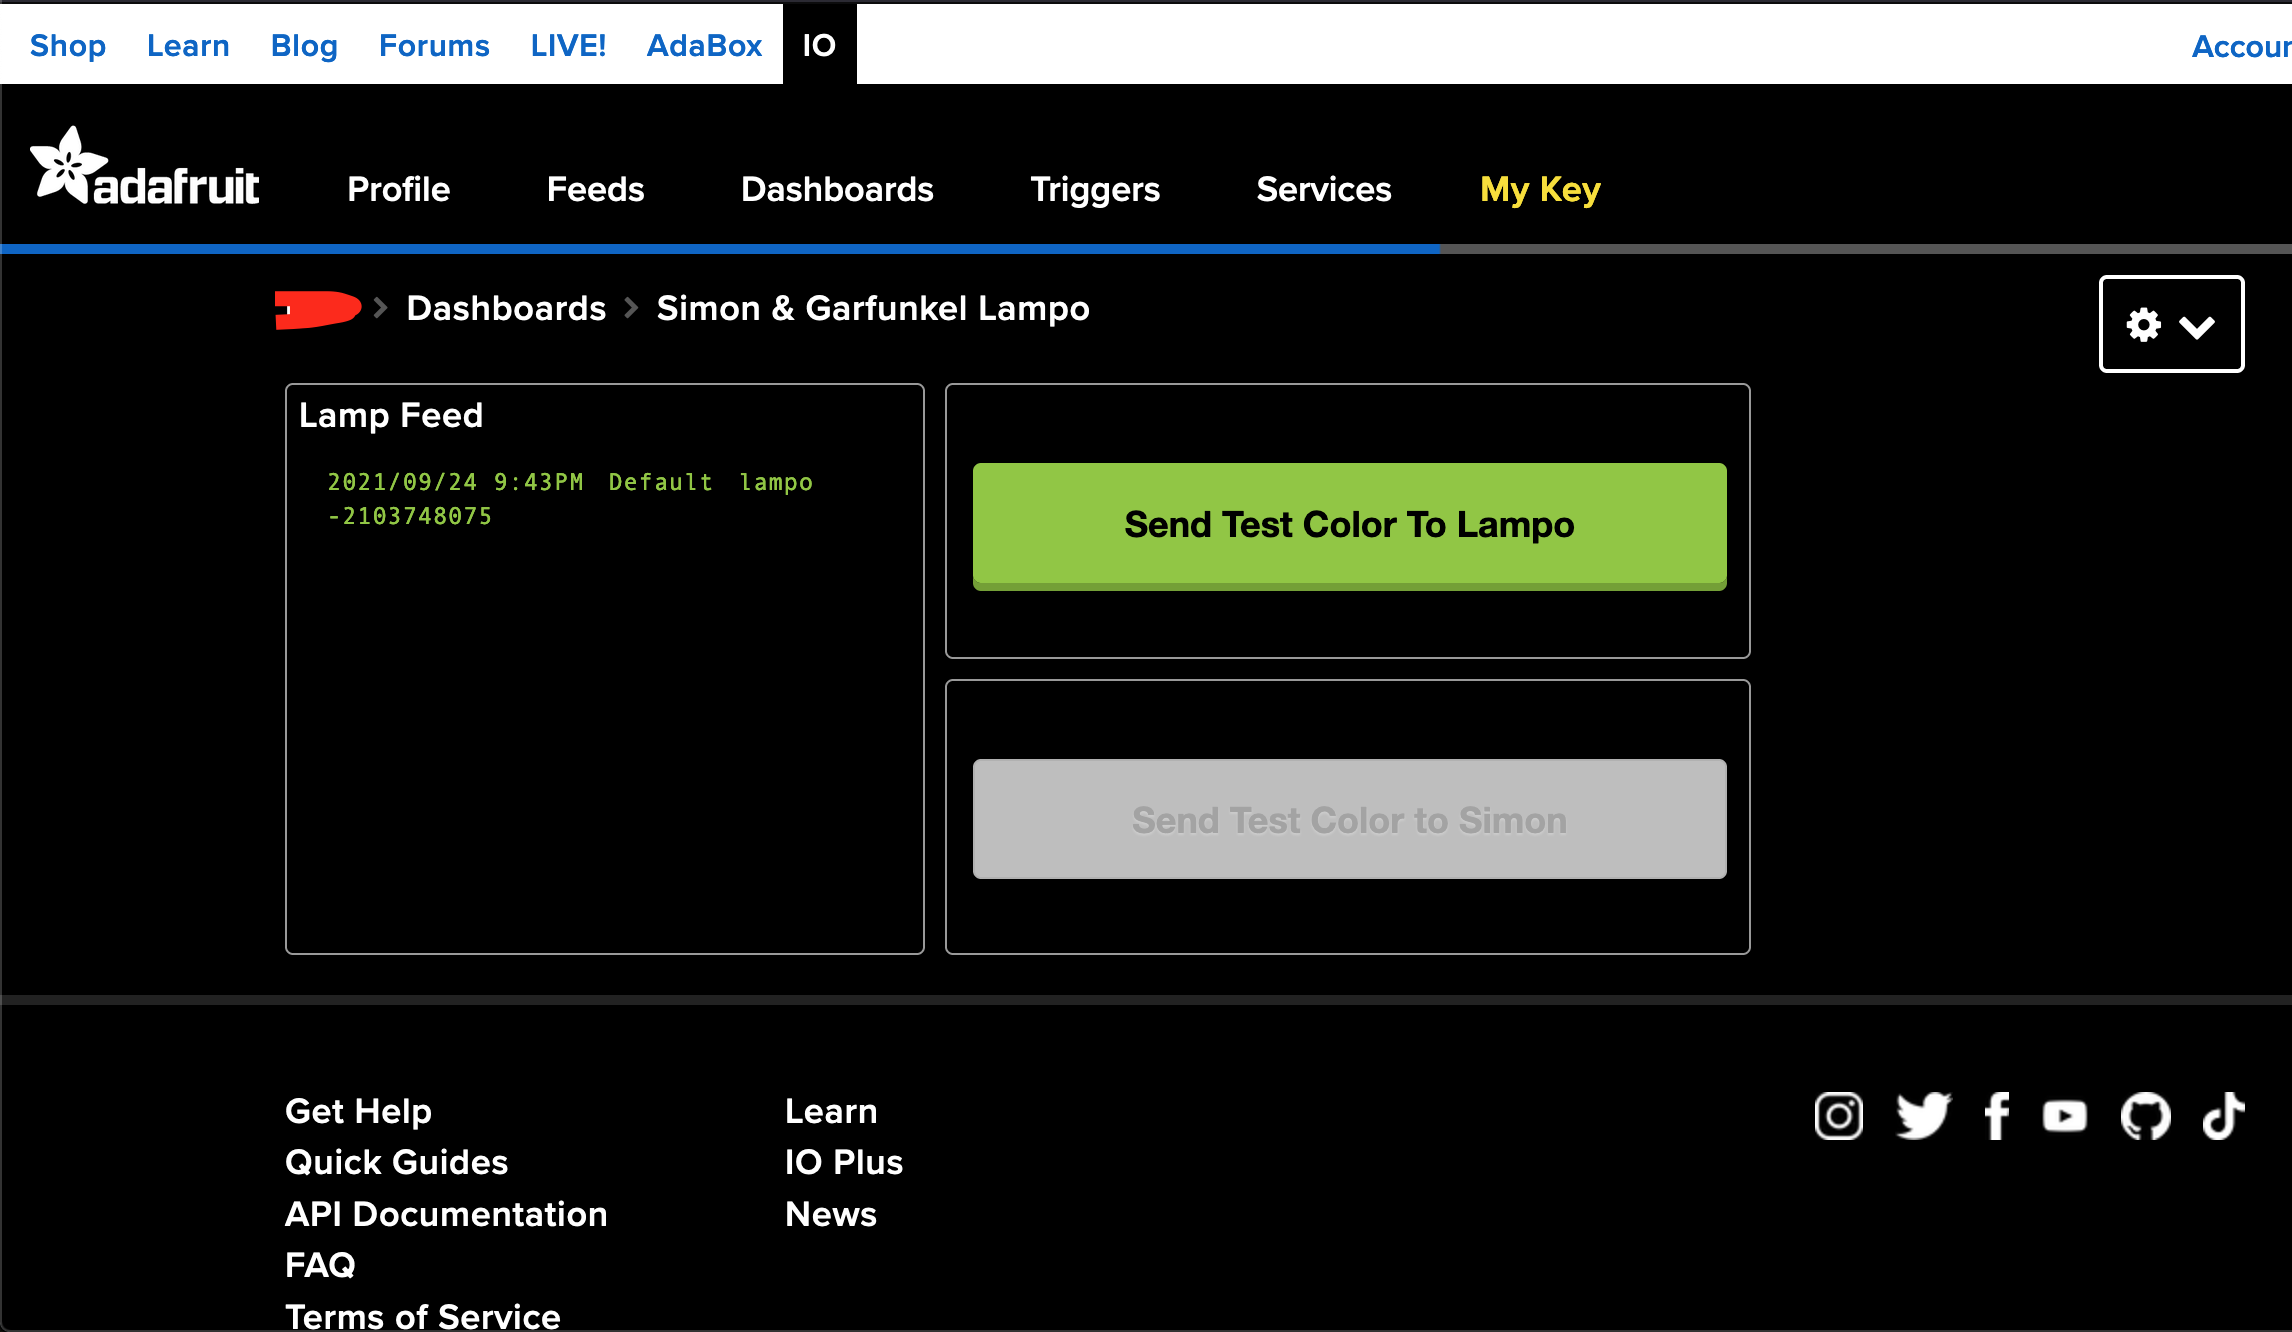Click Send Test Color To Lampo
Viewport: 2292px width, 1332px height.
tap(1350, 523)
